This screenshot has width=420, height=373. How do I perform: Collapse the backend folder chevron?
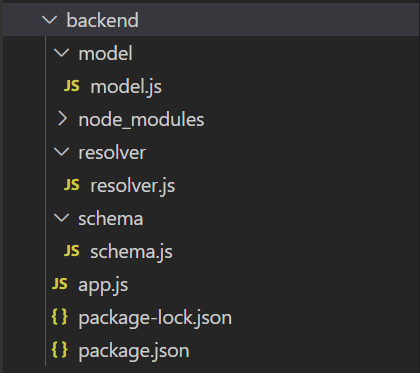click(x=50, y=20)
